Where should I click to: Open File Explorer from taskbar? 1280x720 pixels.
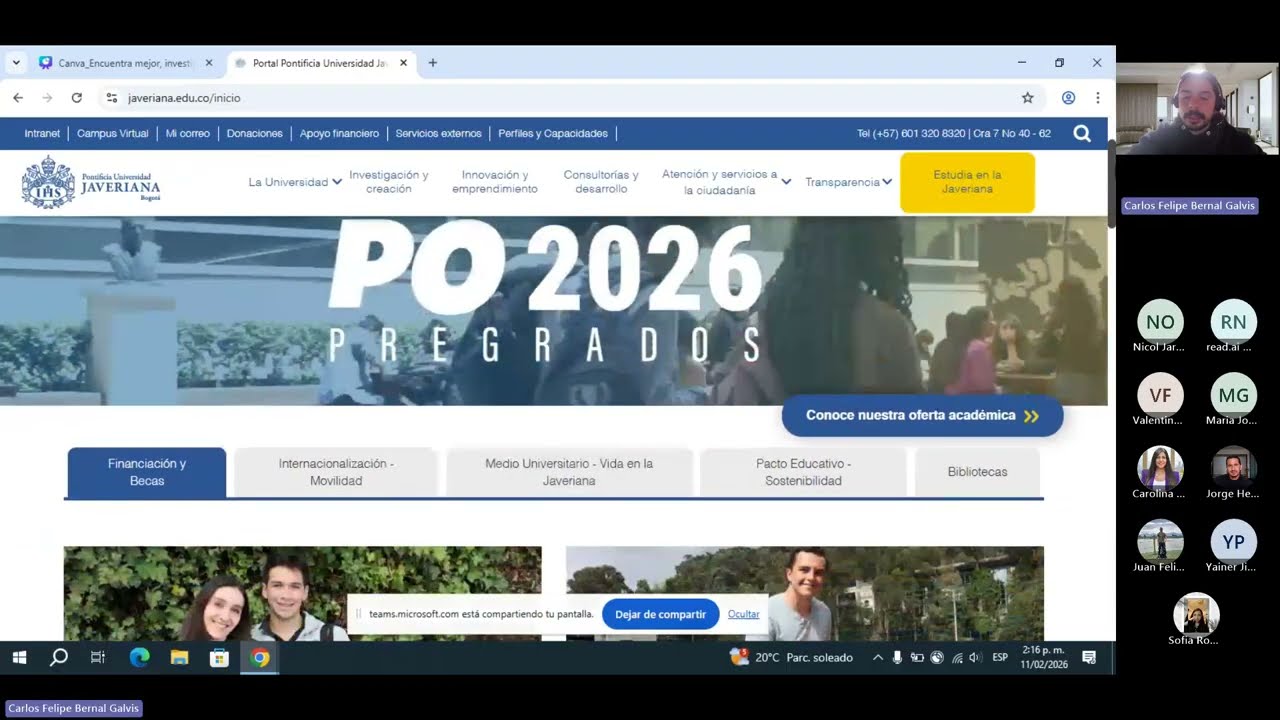(179, 658)
